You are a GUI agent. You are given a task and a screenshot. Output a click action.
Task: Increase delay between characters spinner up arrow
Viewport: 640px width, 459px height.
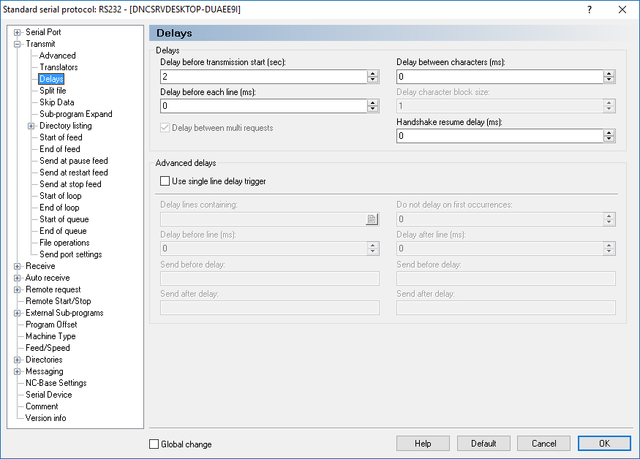(x=609, y=73)
